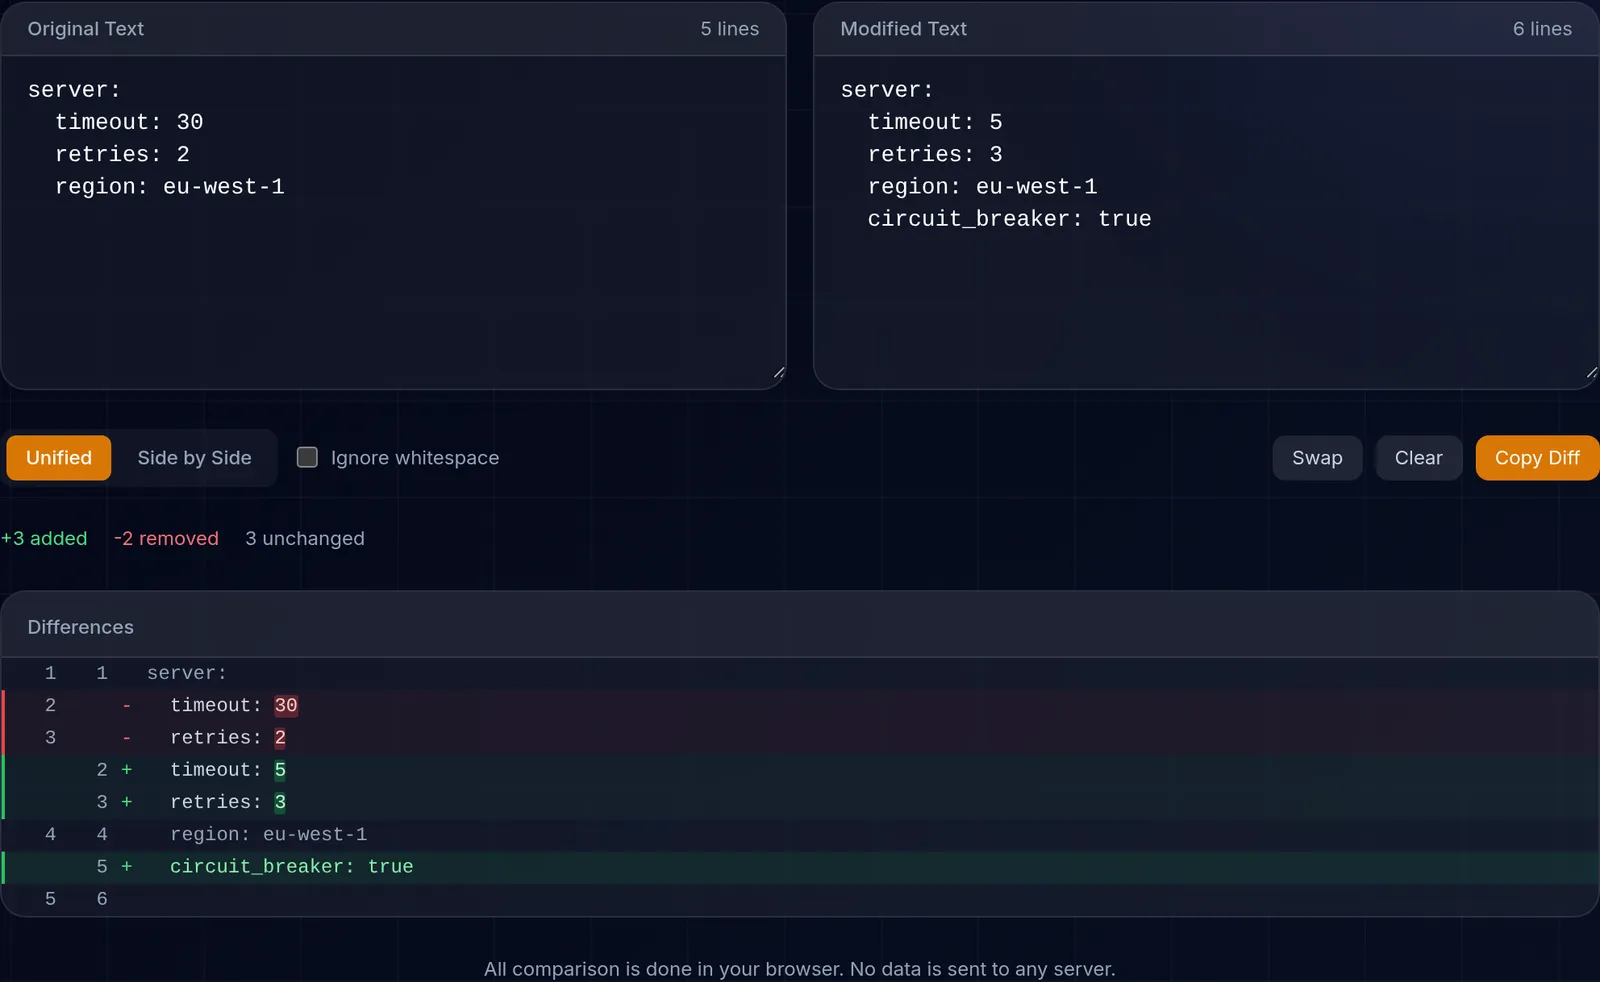Click inside the Modified Text editor
This screenshot has height=982, width=1600.
1206,222
